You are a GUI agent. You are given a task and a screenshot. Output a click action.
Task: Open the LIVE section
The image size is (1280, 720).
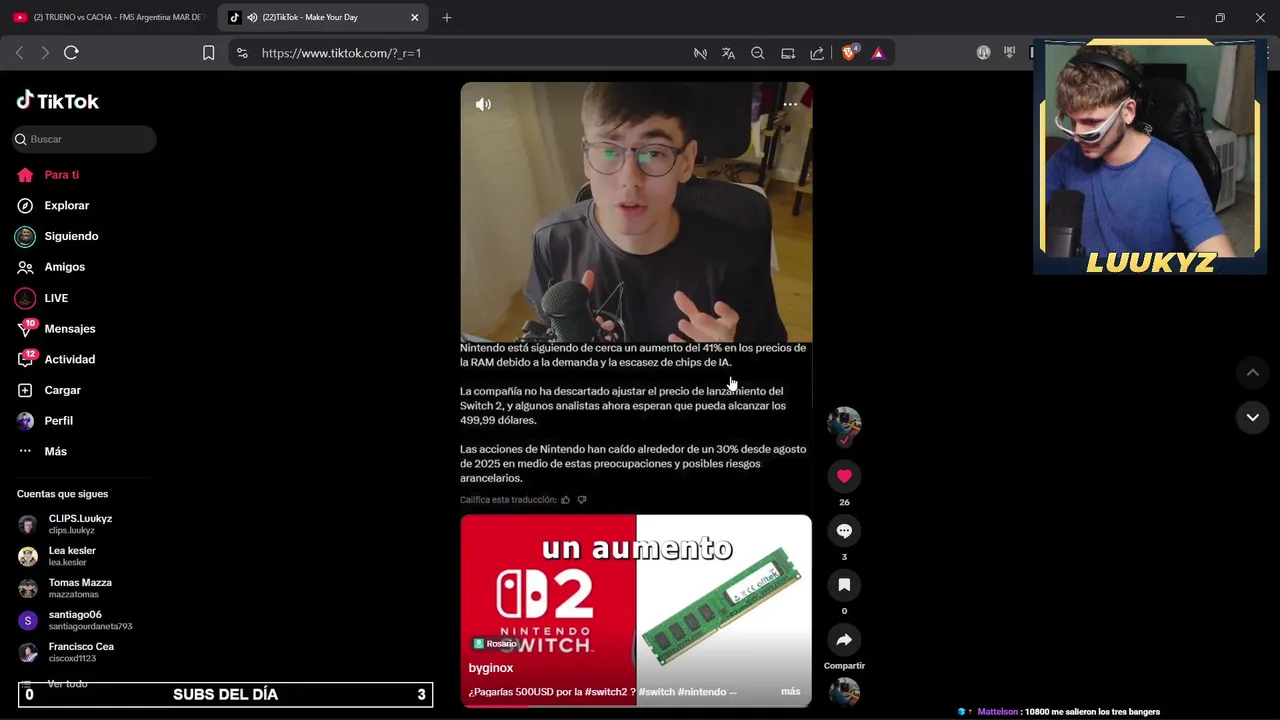(x=42, y=298)
